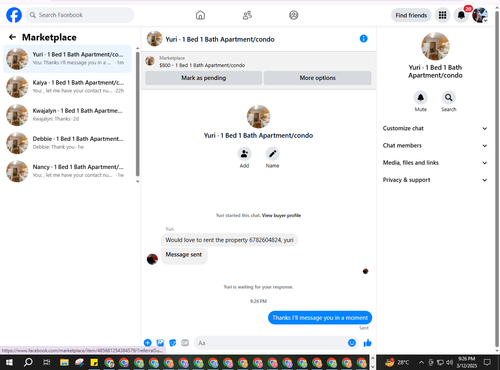This screenshot has width=500, height=370.
Task: Expand Privacy & support section
Action: click(x=435, y=180)
